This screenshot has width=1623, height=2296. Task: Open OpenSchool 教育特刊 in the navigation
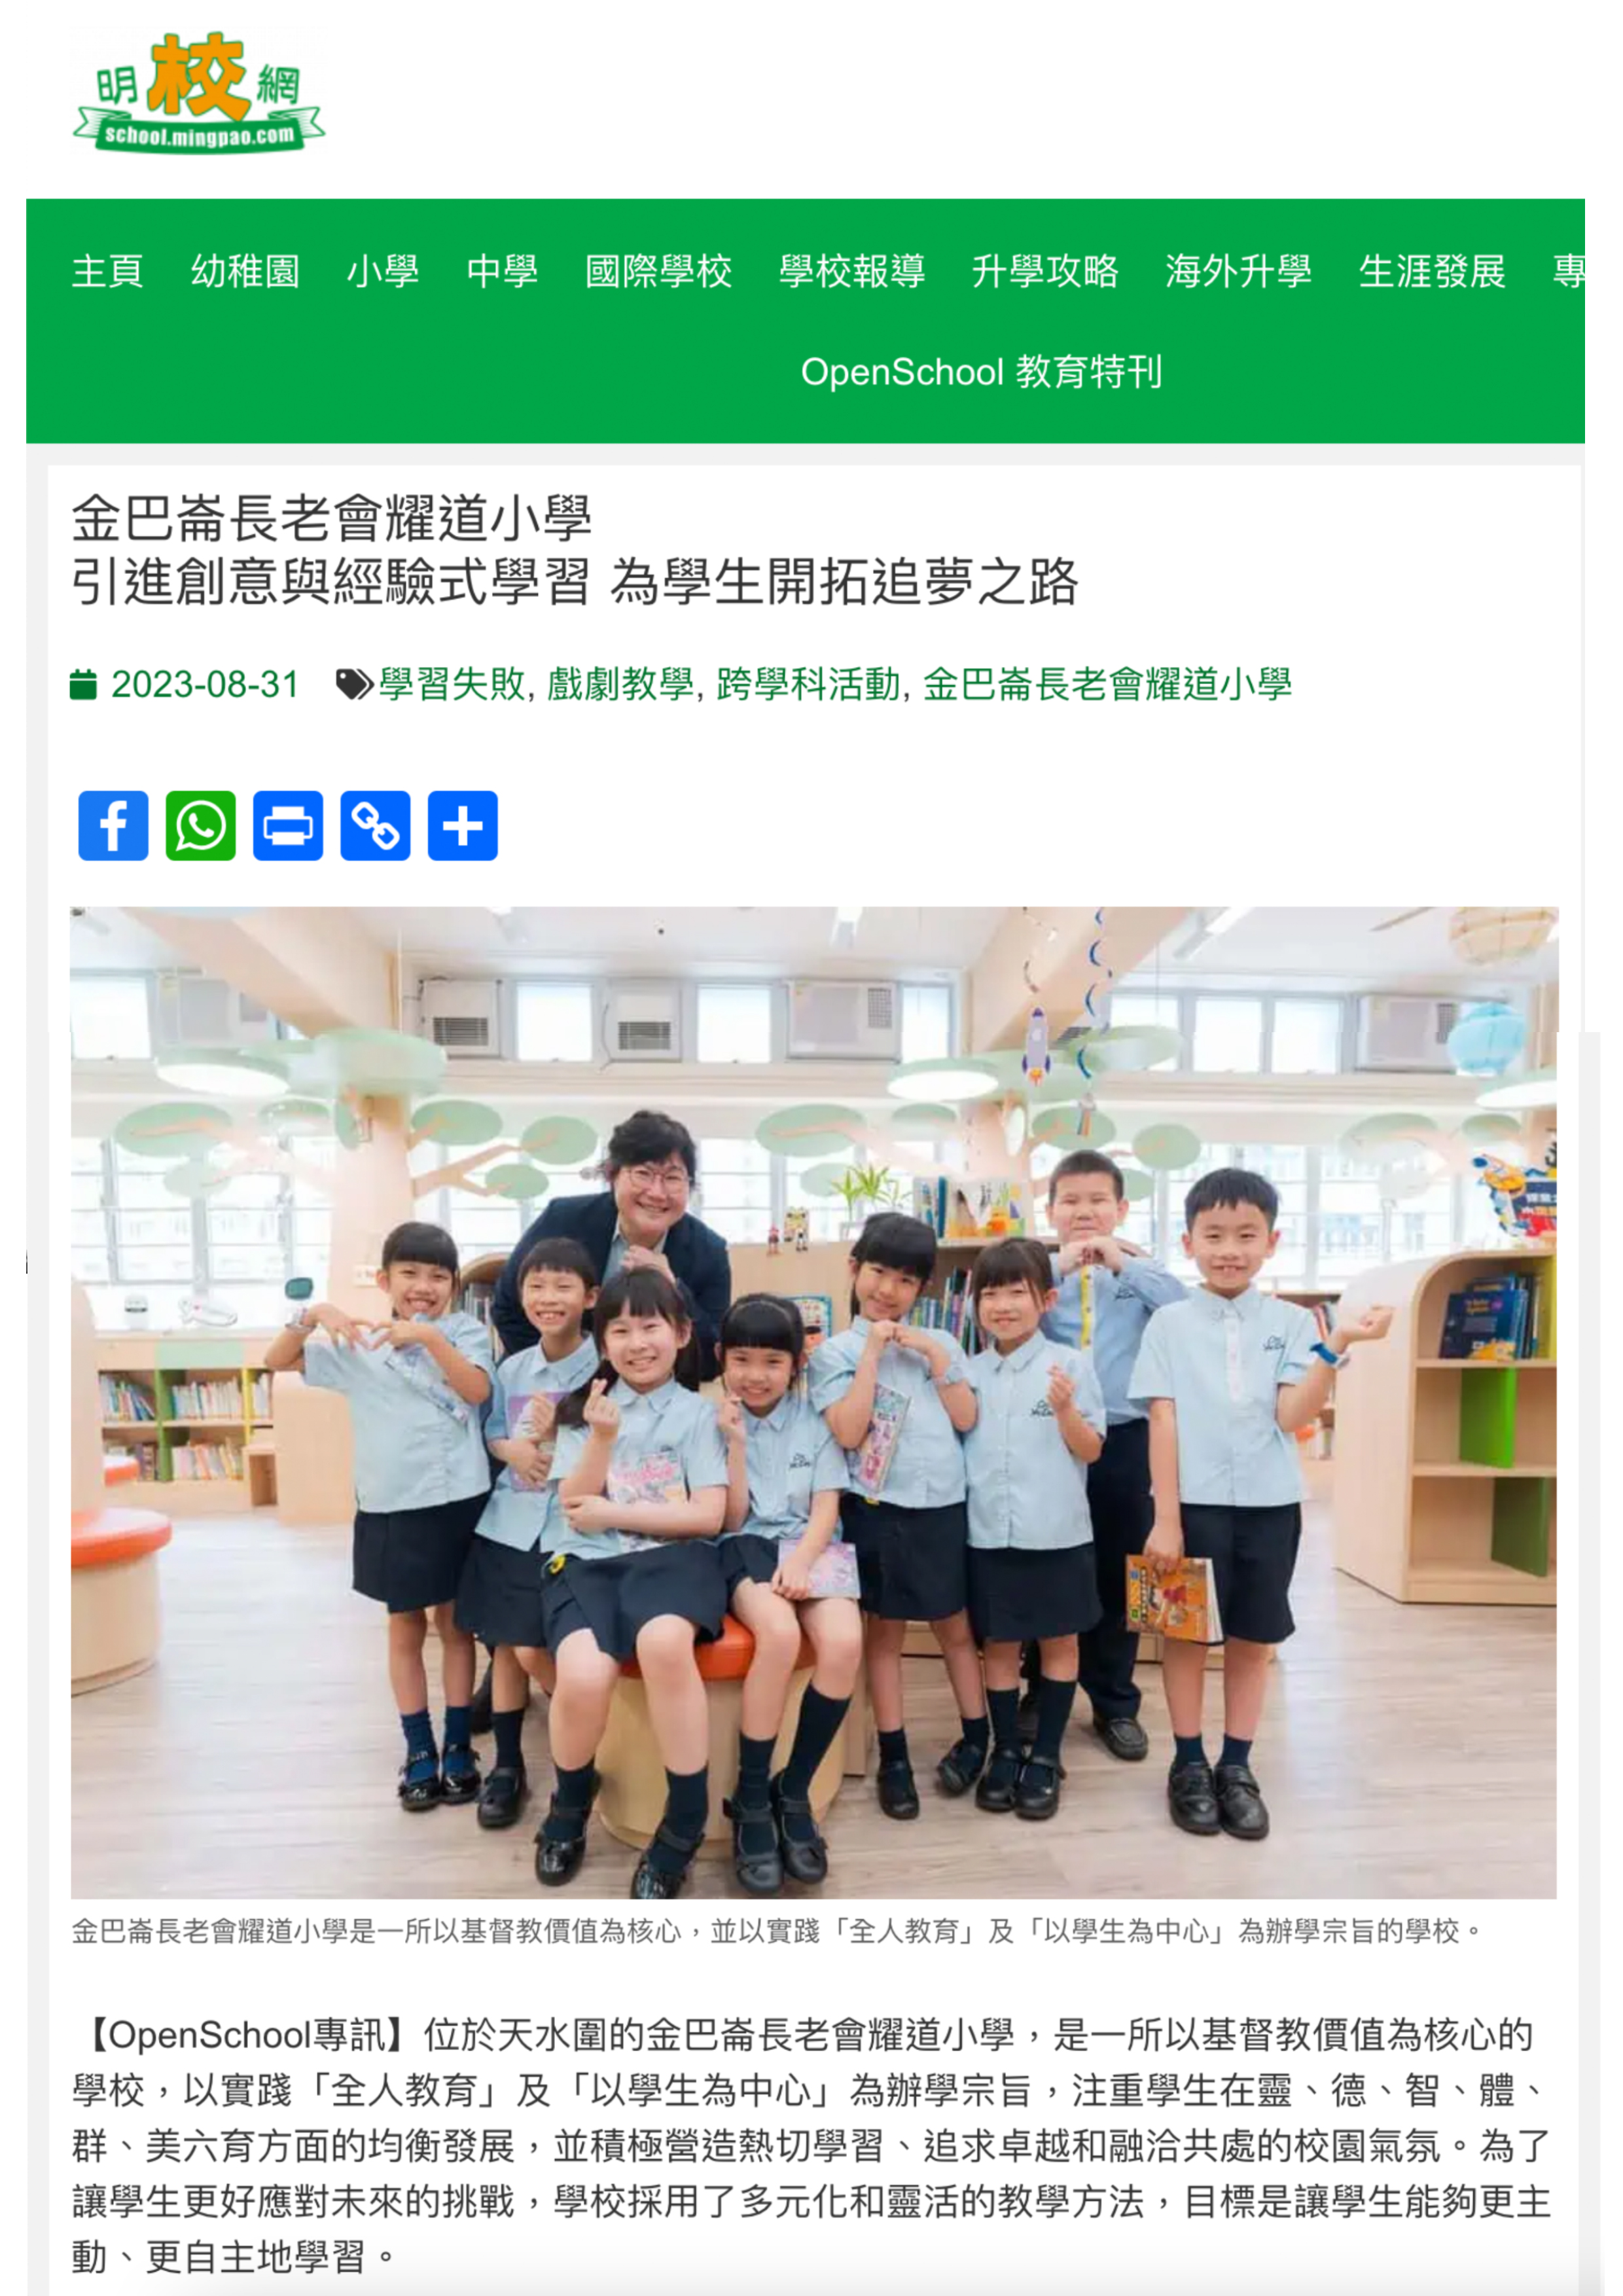(981, 372)
